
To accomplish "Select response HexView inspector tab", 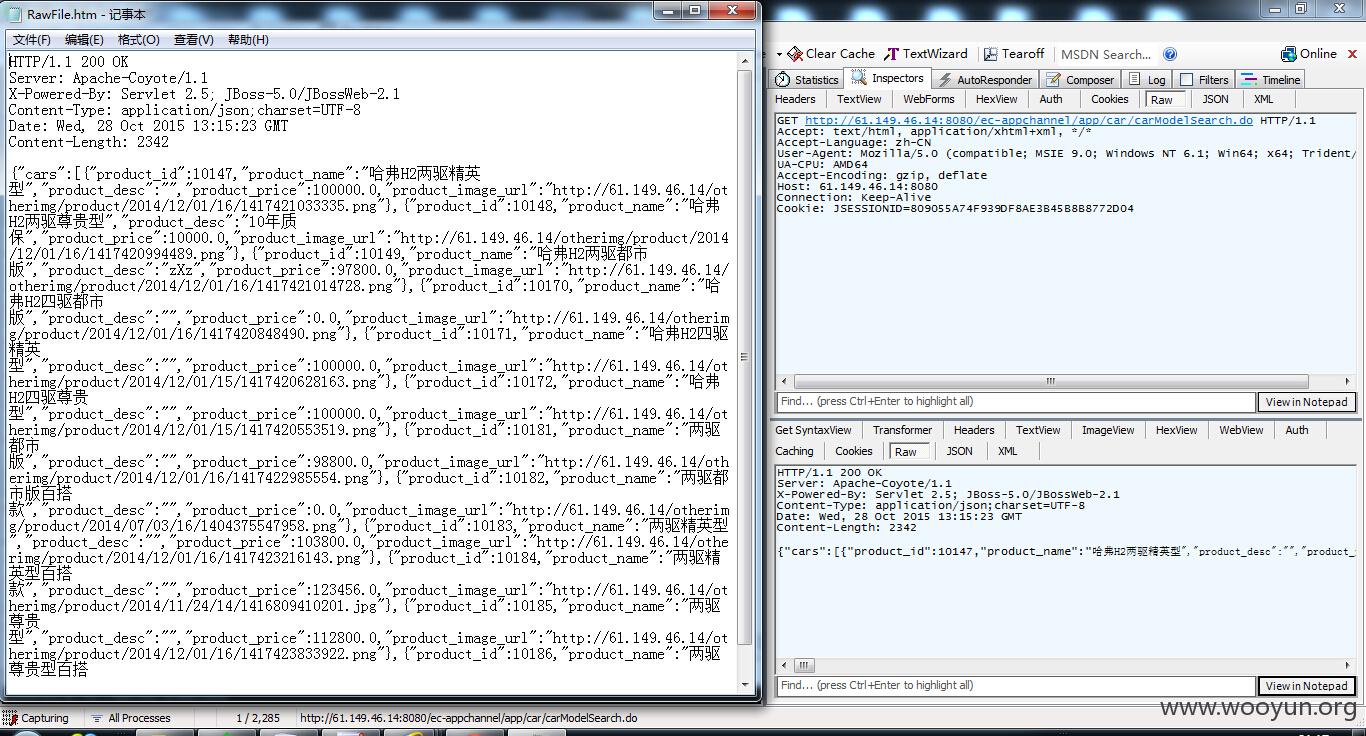I will pos(1176,430).
